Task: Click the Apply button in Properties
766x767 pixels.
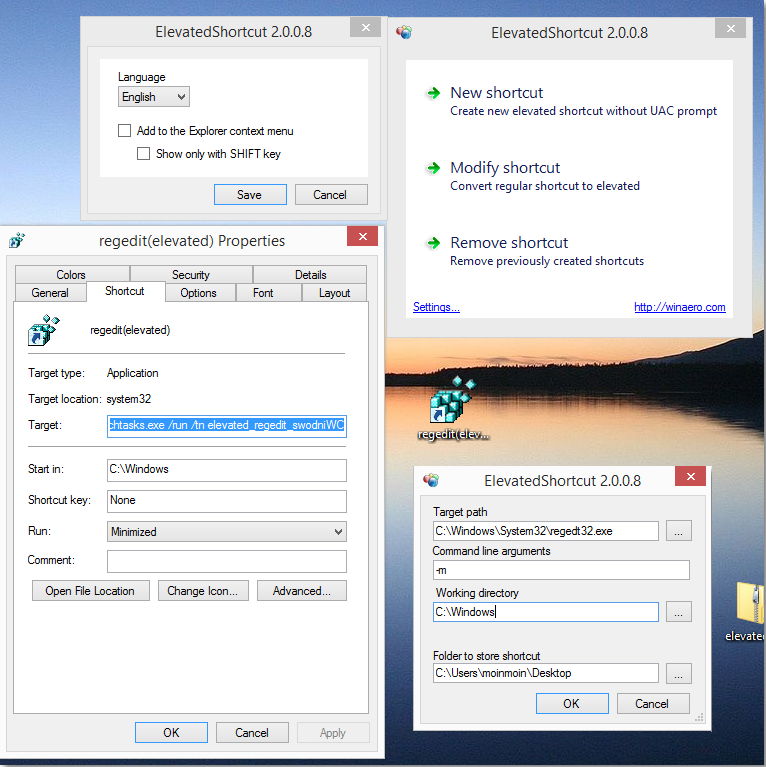Action: pyautogui.click(x=333, y=732)
